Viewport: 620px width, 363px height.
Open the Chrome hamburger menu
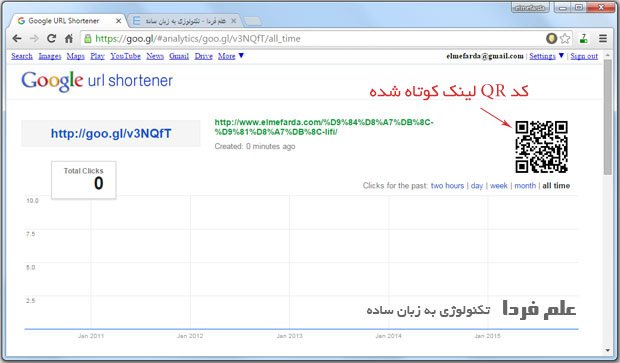pos(603,38)
